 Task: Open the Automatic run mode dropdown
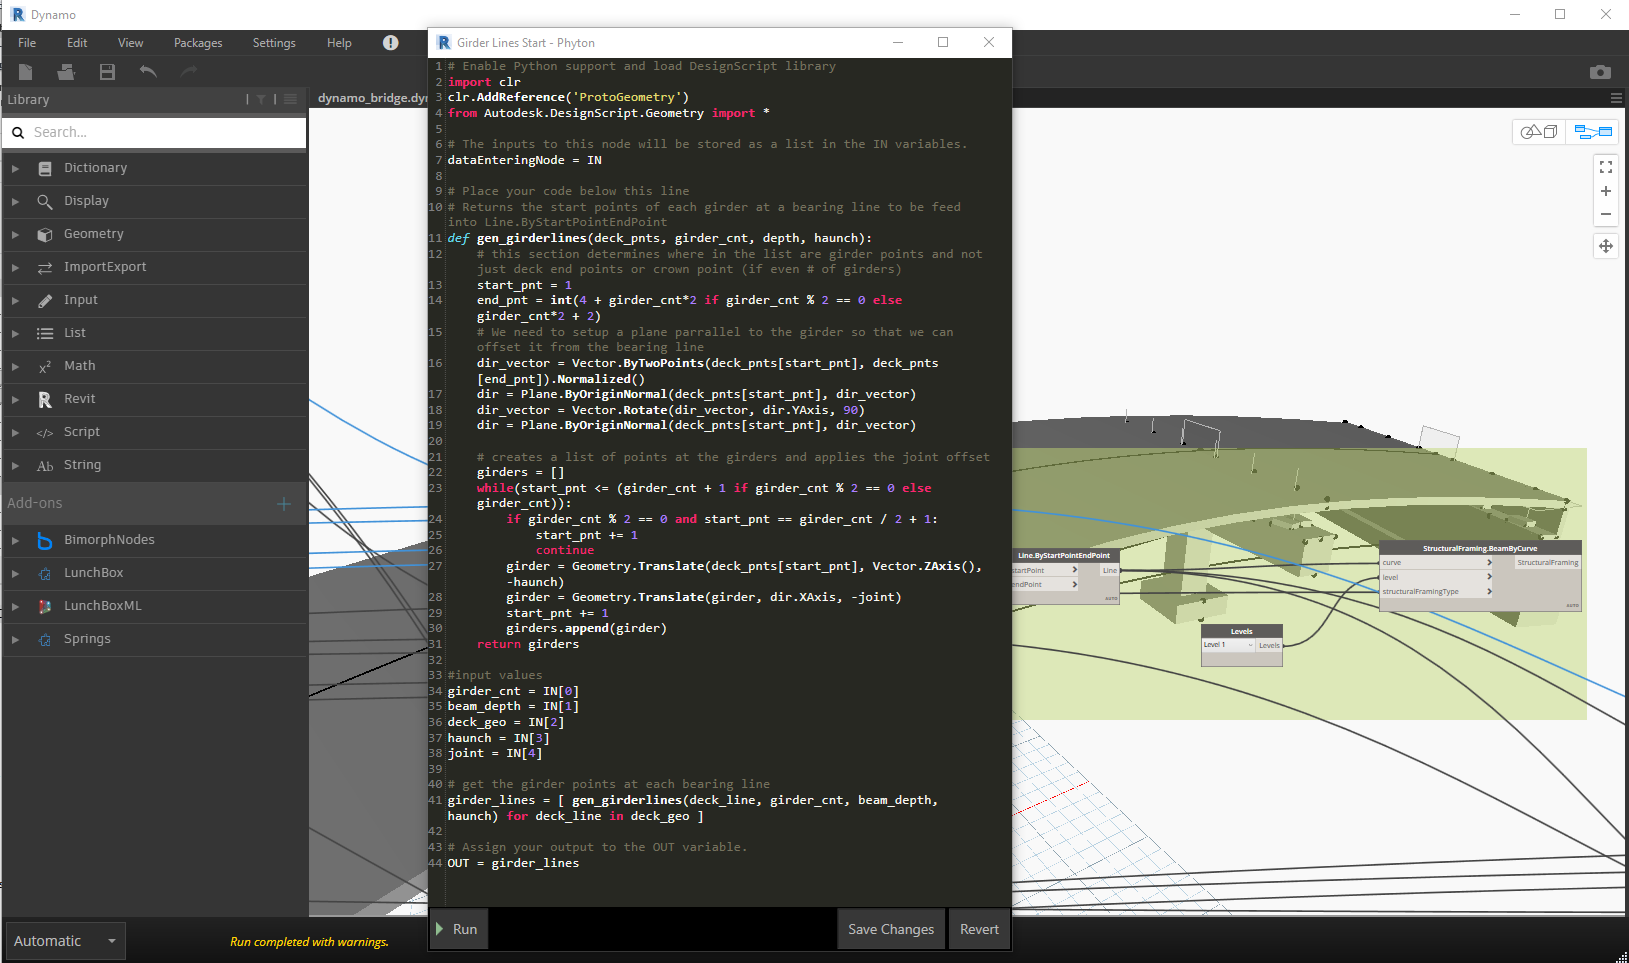65,941
